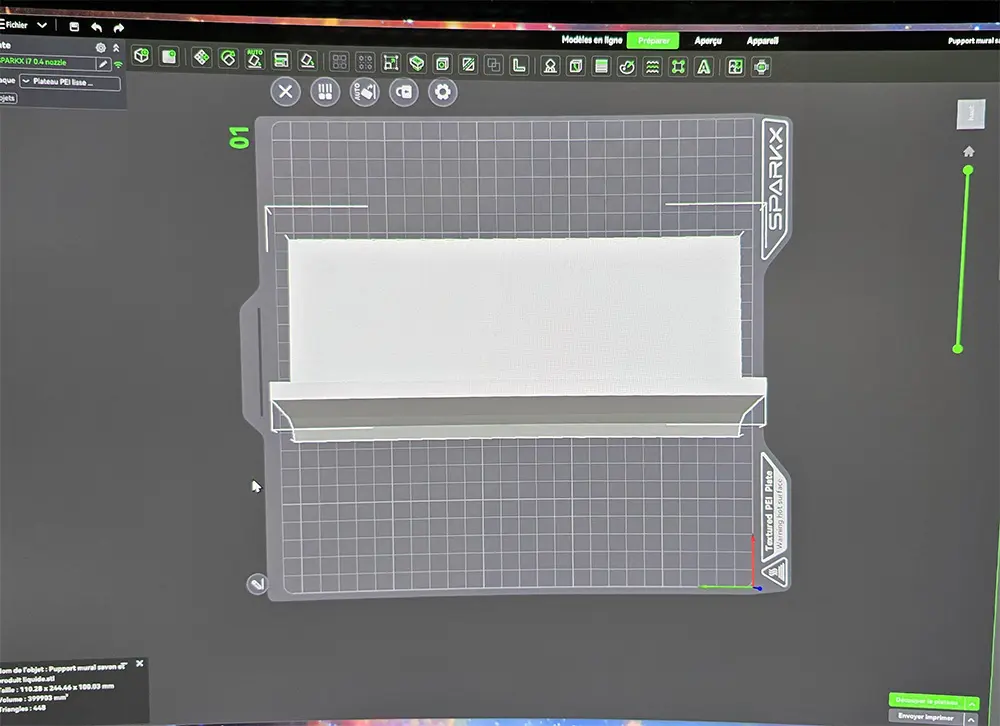Click the round plate lock button
Viewport: 1000px width, 726px height.
pyautogui.click(x=404, y=93)
